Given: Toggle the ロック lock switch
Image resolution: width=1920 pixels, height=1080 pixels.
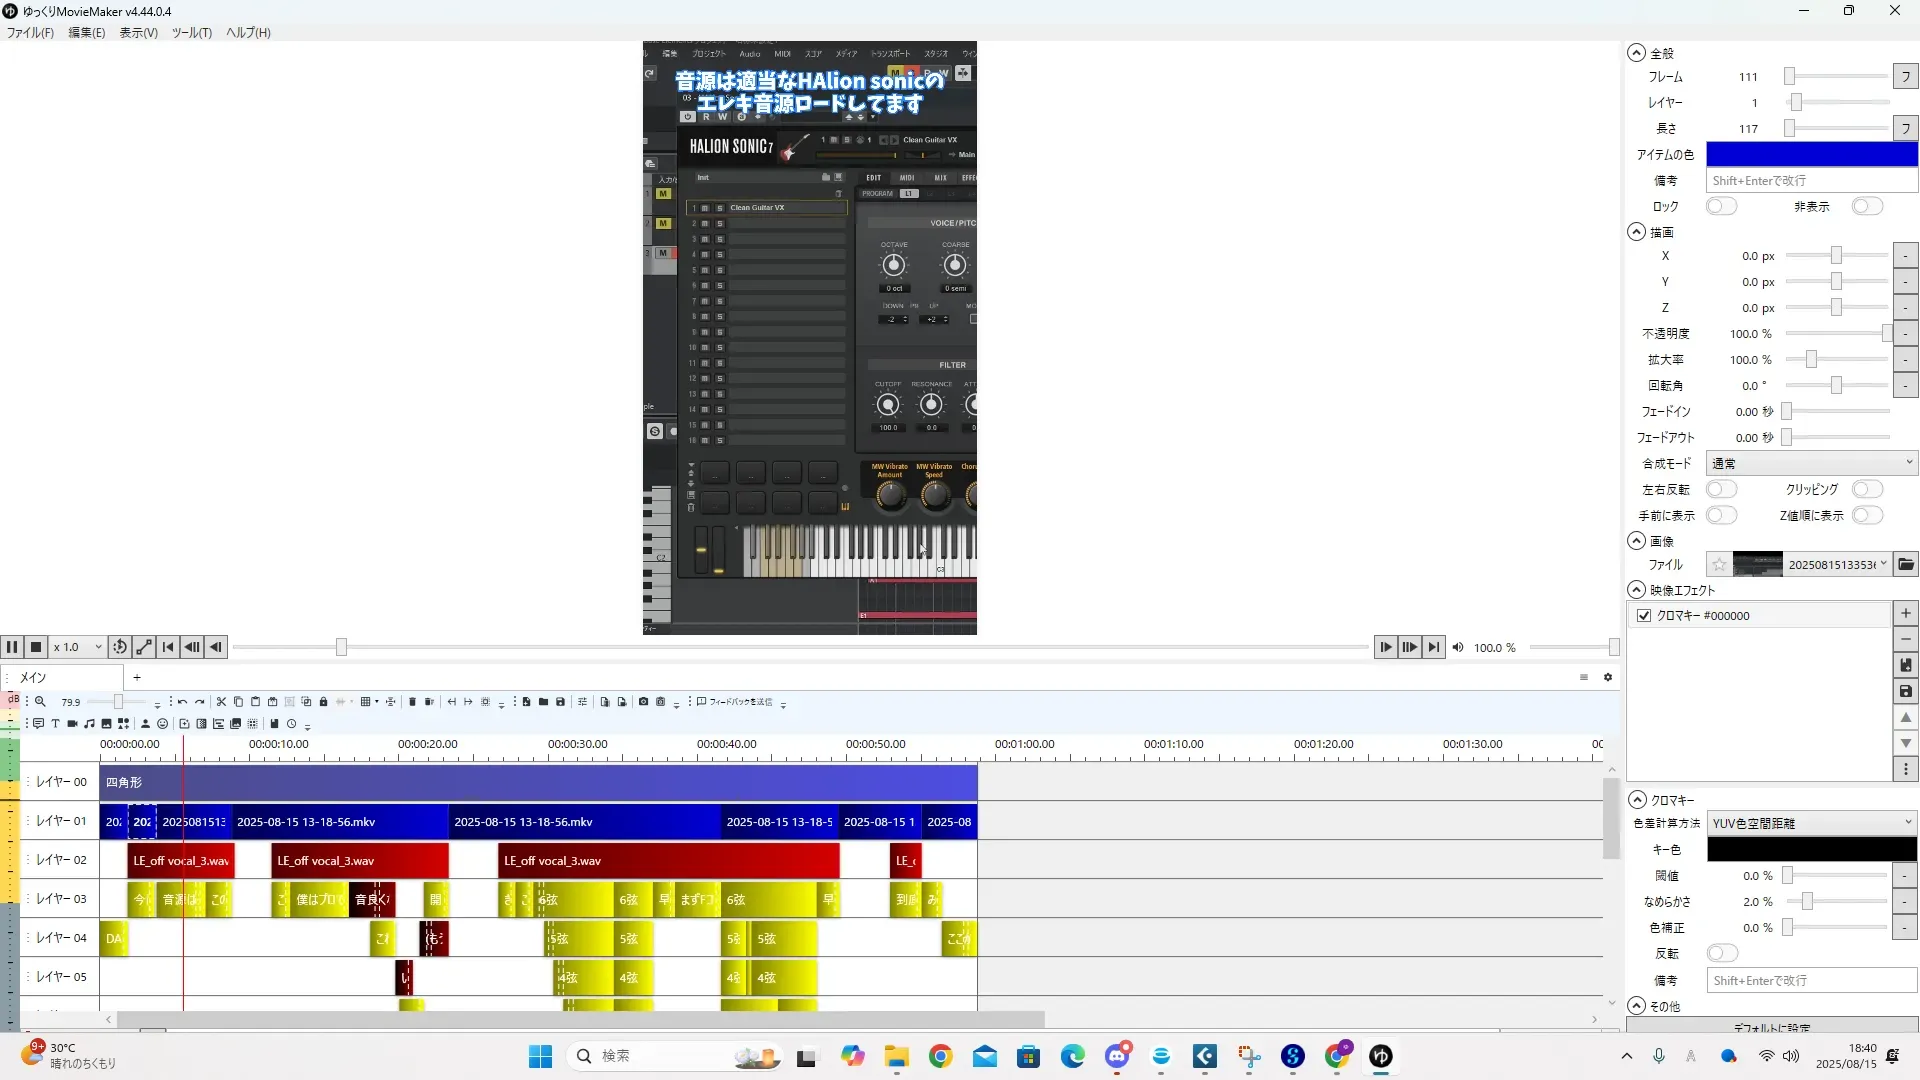Looking at the screenshot, I should coord(1721,206).
